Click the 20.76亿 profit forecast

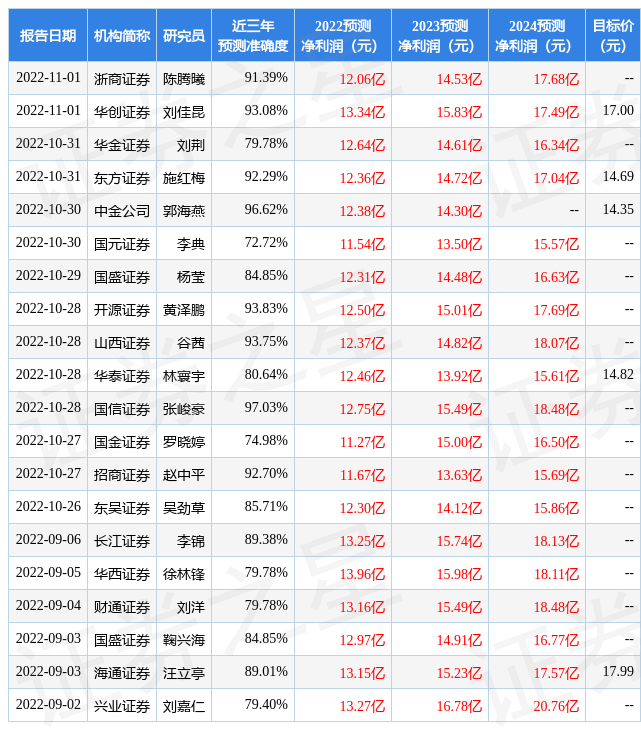[x=556, y=707]
